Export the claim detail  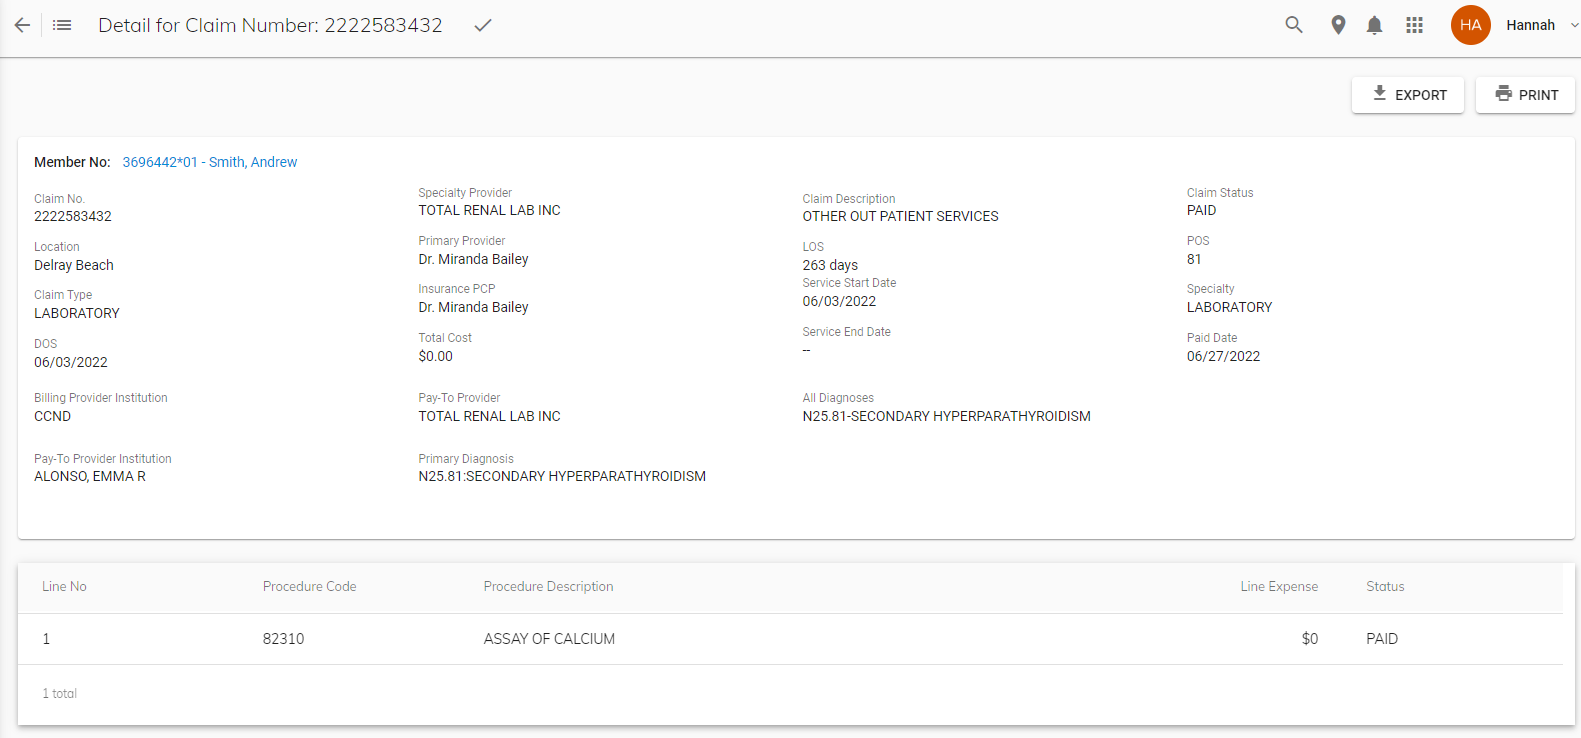1408,95
